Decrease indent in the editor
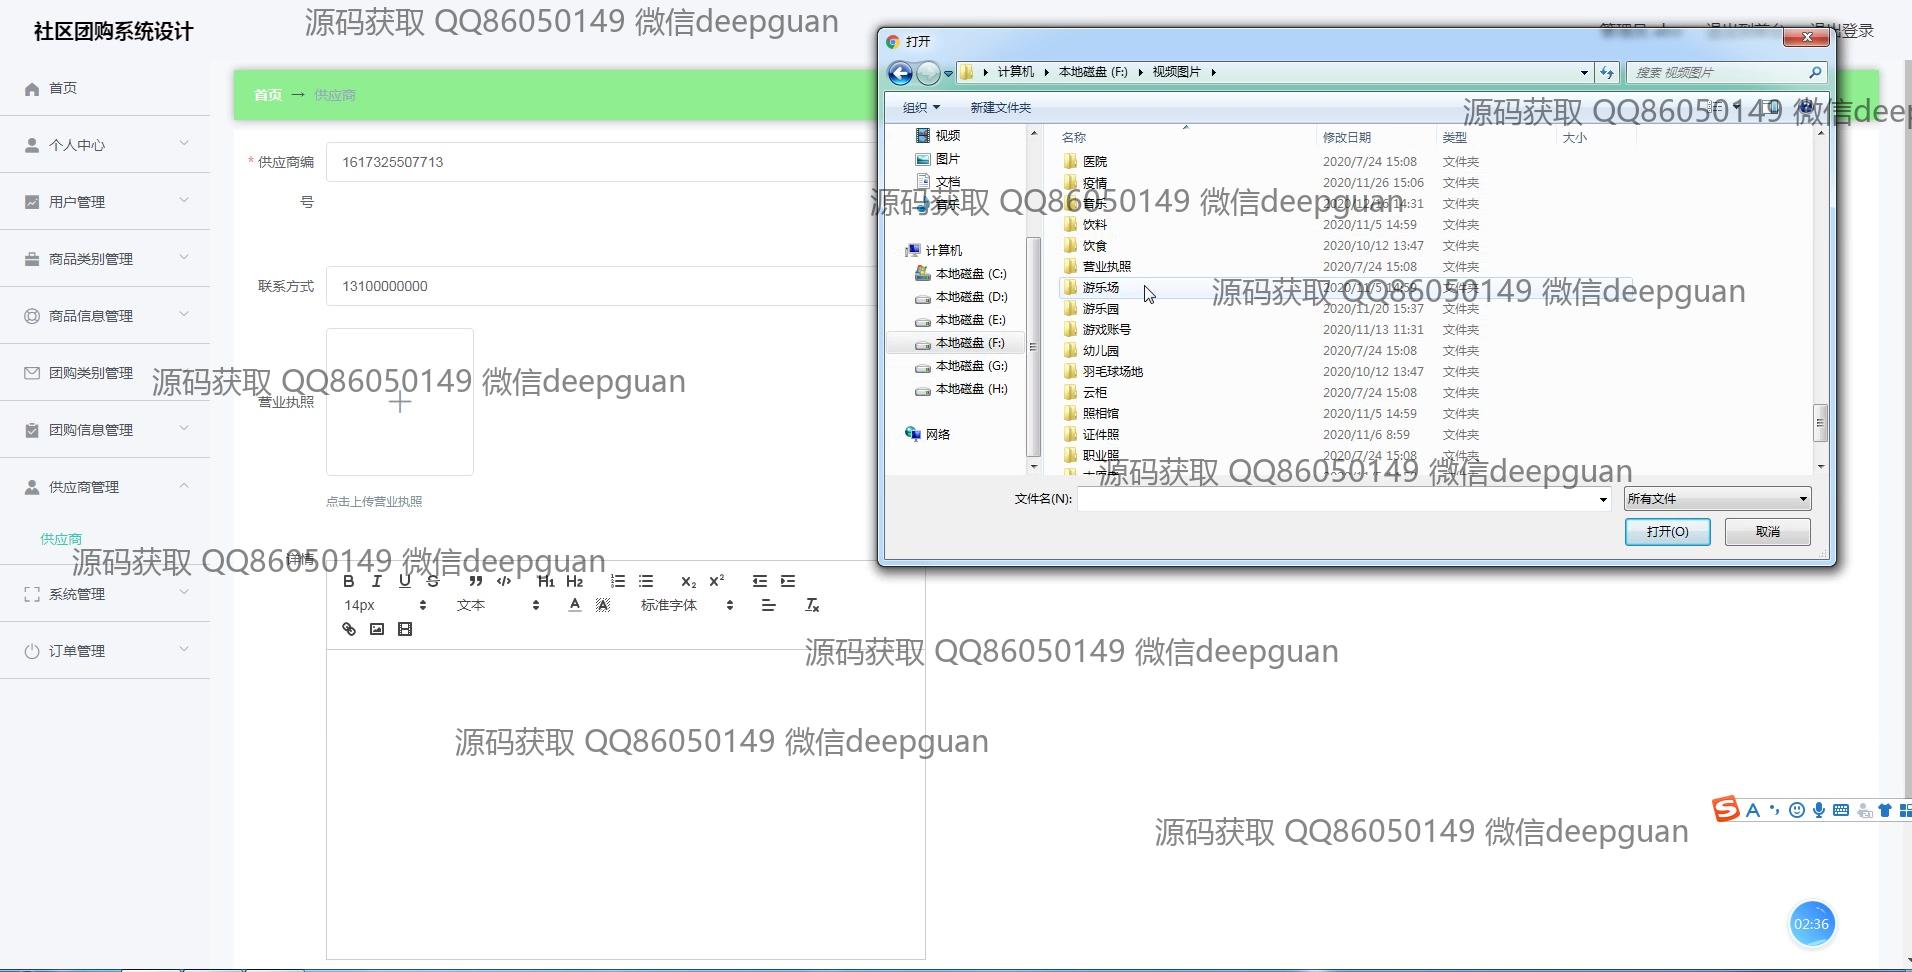This screenshot has width=1912, height=972. point(760,581)
